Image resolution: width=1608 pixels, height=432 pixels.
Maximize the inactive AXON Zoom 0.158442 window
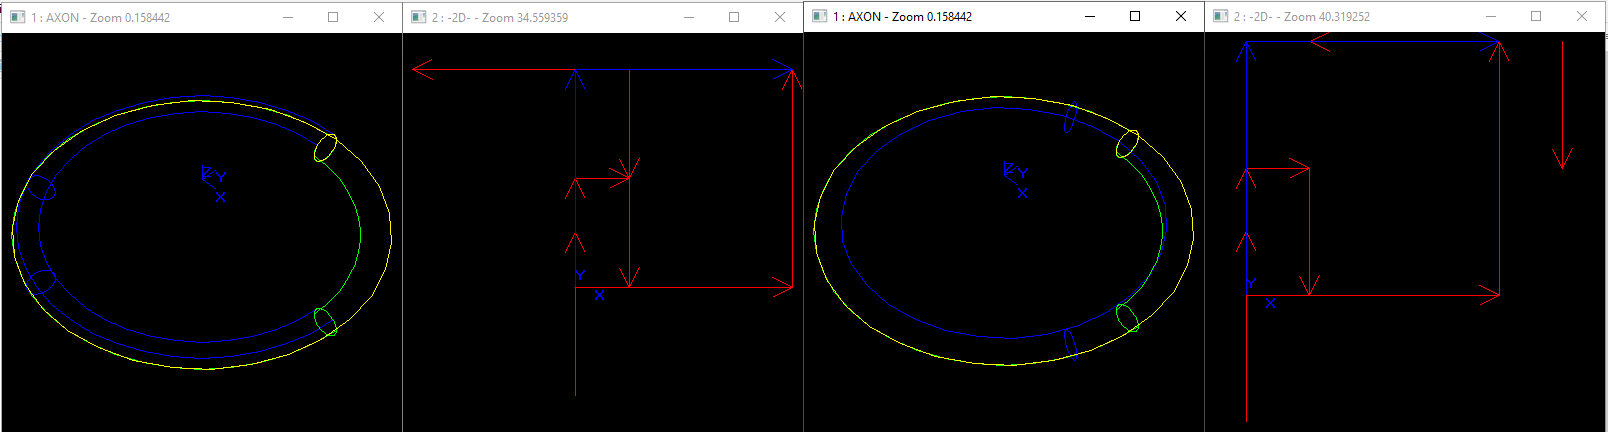click(333, 17)
